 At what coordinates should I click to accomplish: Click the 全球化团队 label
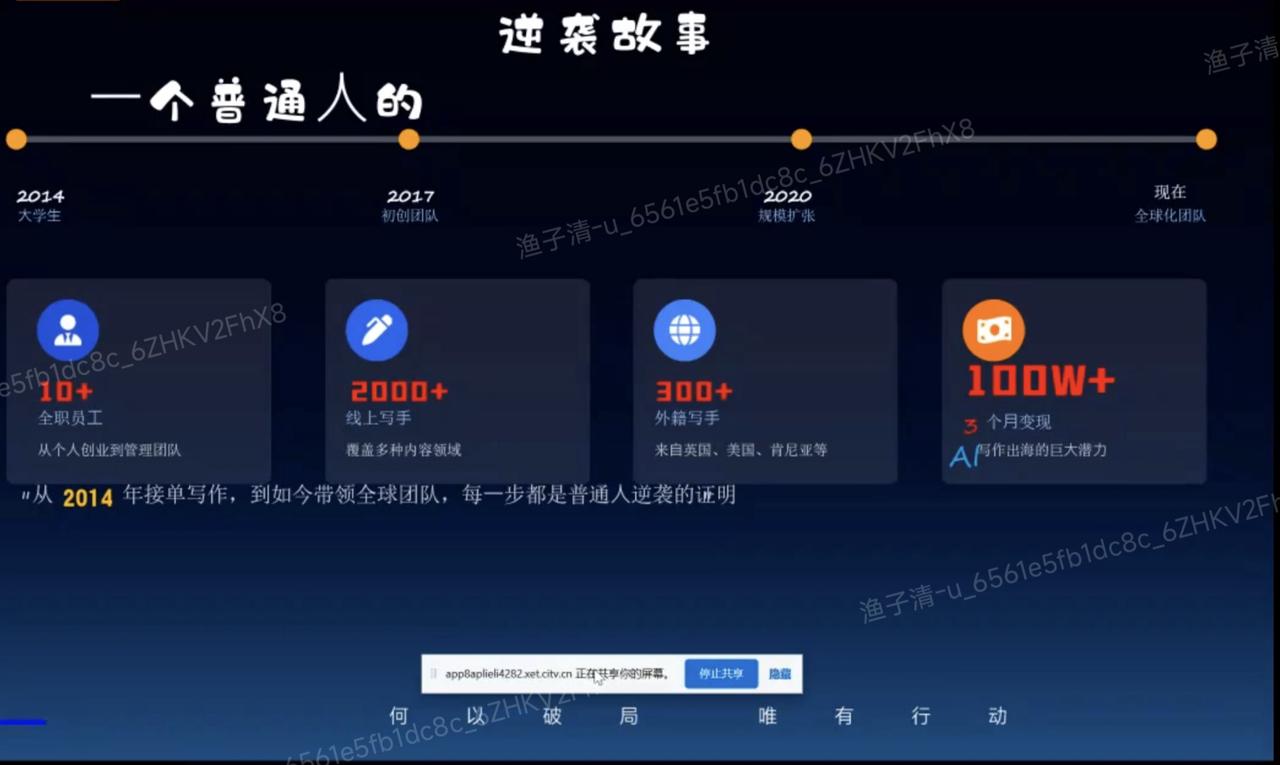point(1170,215)
